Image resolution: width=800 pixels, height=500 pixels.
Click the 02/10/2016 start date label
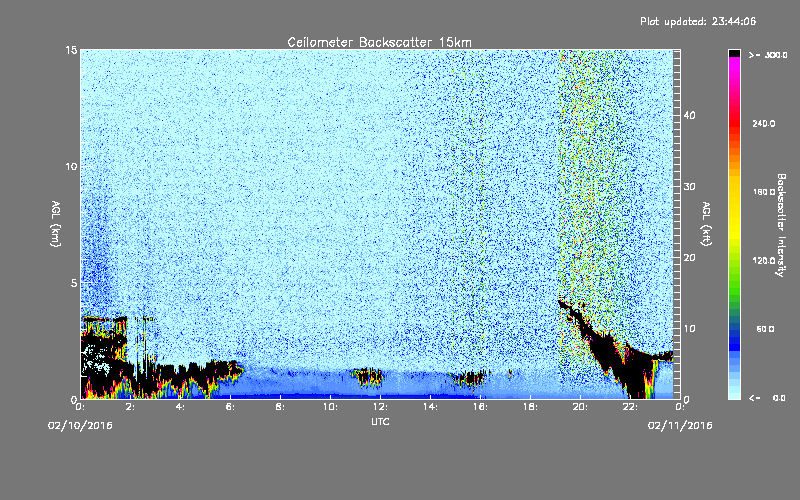80,426
